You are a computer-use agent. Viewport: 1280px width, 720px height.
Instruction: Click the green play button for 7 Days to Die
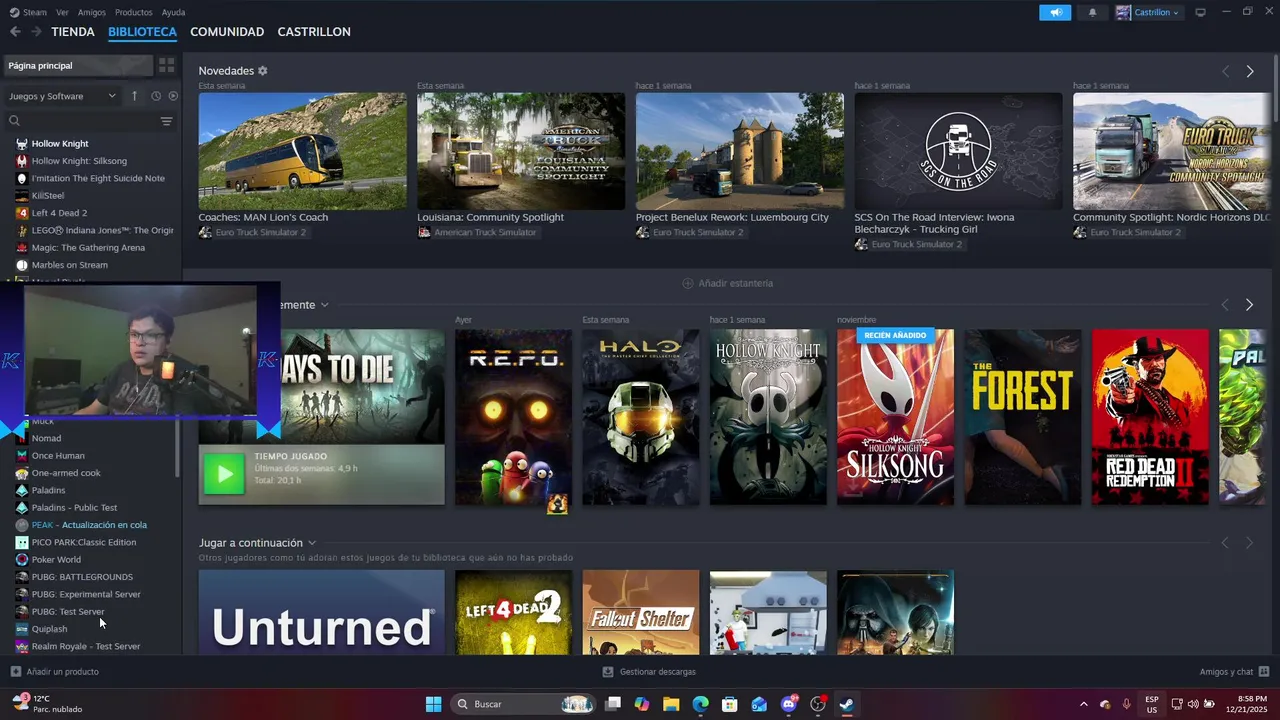[x=224, y=474]
